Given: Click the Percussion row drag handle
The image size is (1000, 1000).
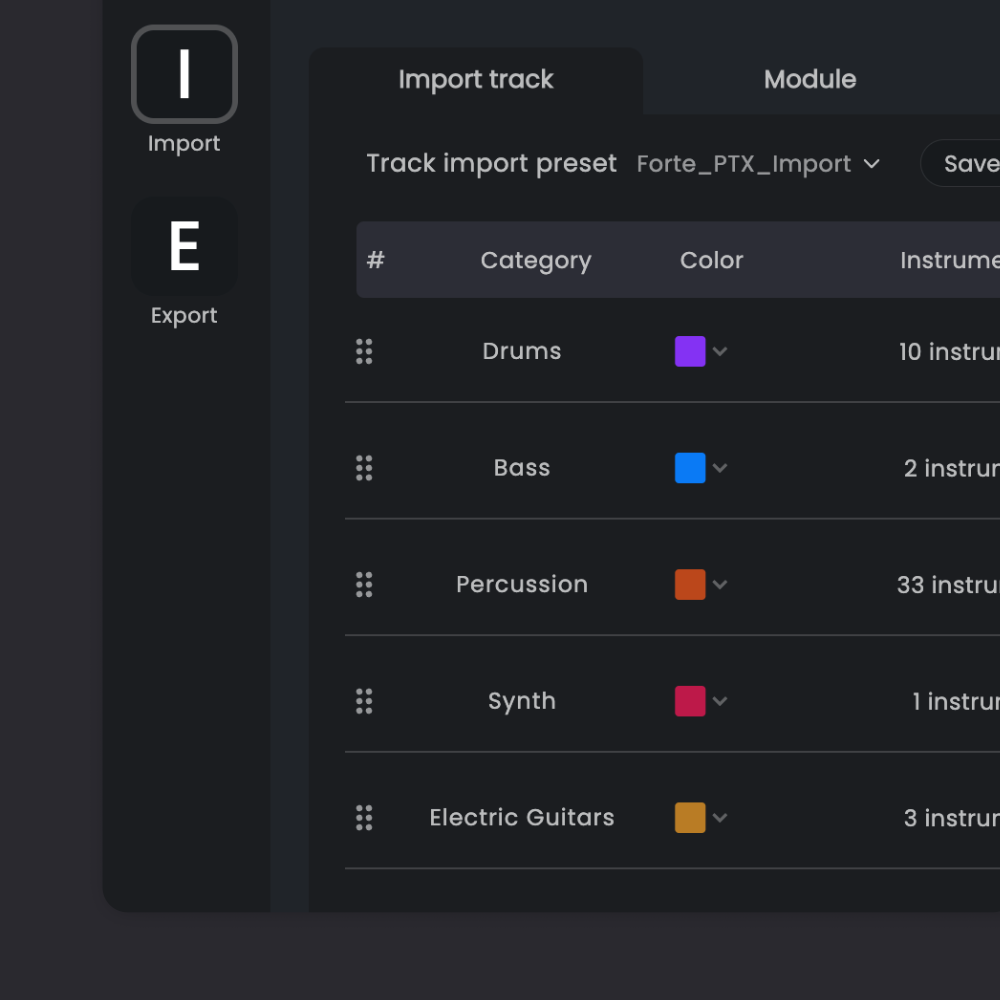Looking at the screenshot, I should click(x=364, y=584).
